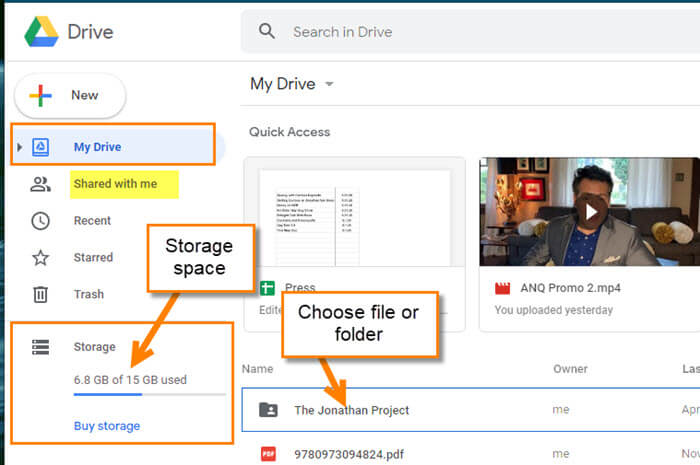Click the New button
This screenshot has height=465, width=700.
pos(70,95)
